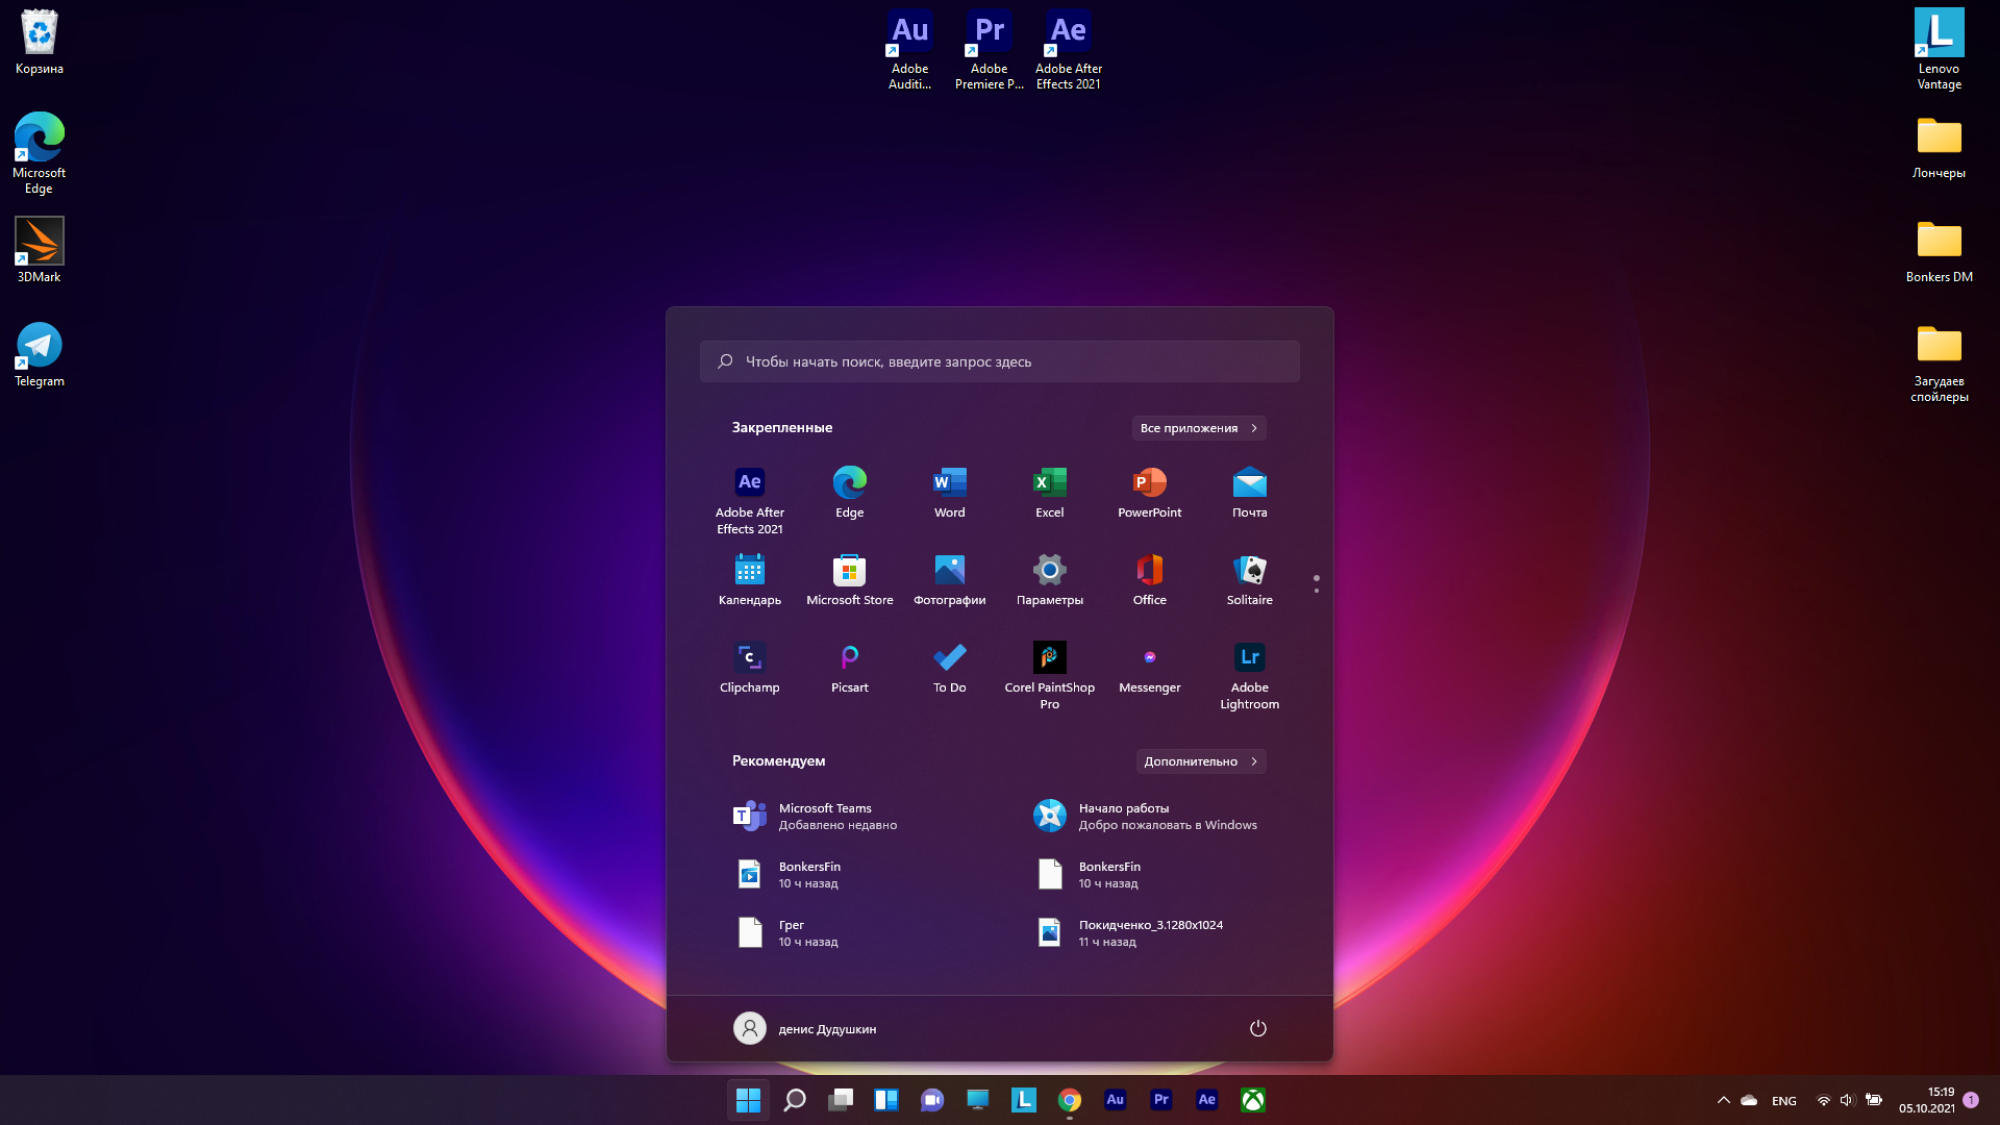Viewport: 2000px width, 1125px height.
Task: Select the Лончеры desktop folder
Action: pos(1939,147)
